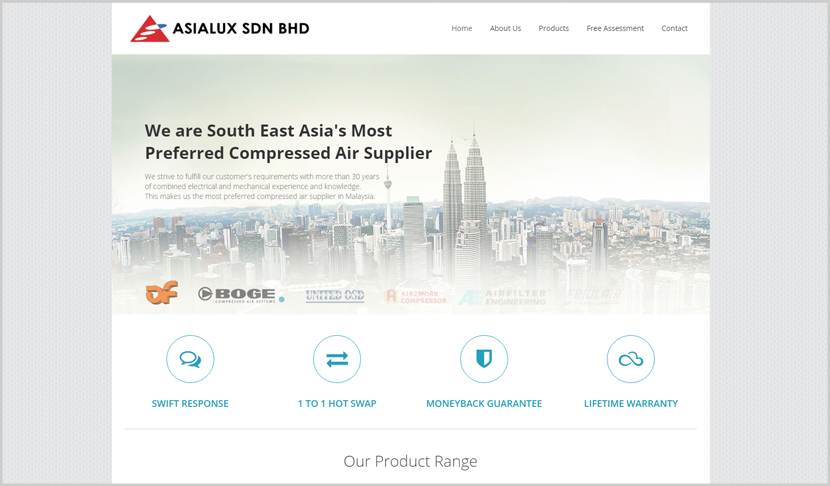This screenshot has height=486, width=830.
Task: Click the Airfilter Engineering logo
Action: coord(502,298)
